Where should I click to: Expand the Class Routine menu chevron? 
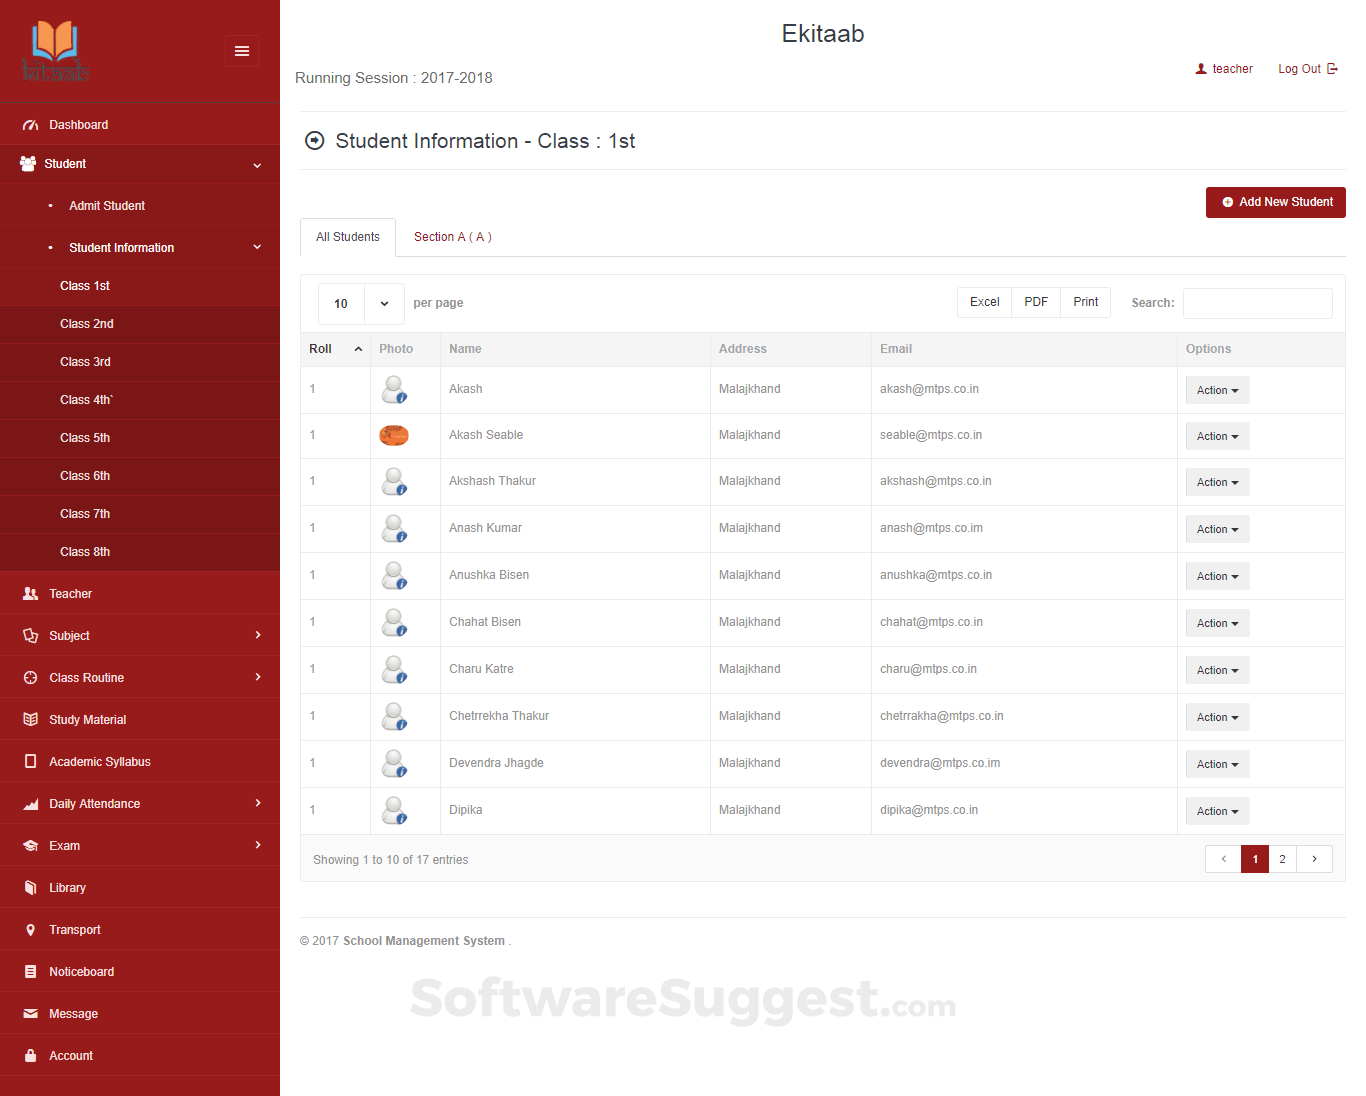tap(258, 677)
